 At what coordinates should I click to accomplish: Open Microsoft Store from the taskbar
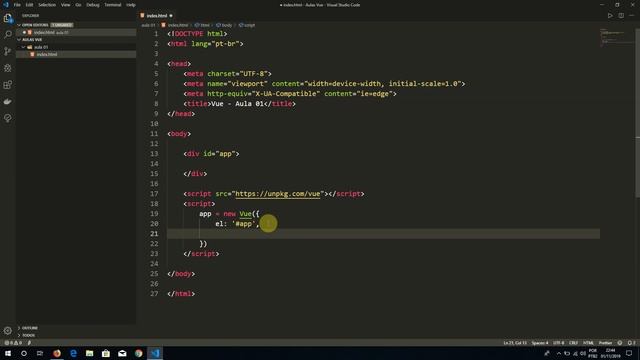click(x=106, y=353)
